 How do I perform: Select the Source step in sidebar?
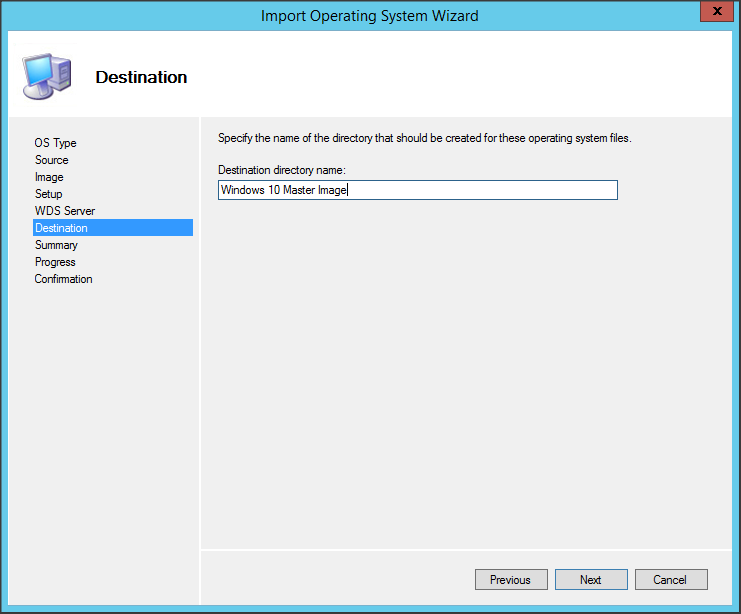coord(52,160)
